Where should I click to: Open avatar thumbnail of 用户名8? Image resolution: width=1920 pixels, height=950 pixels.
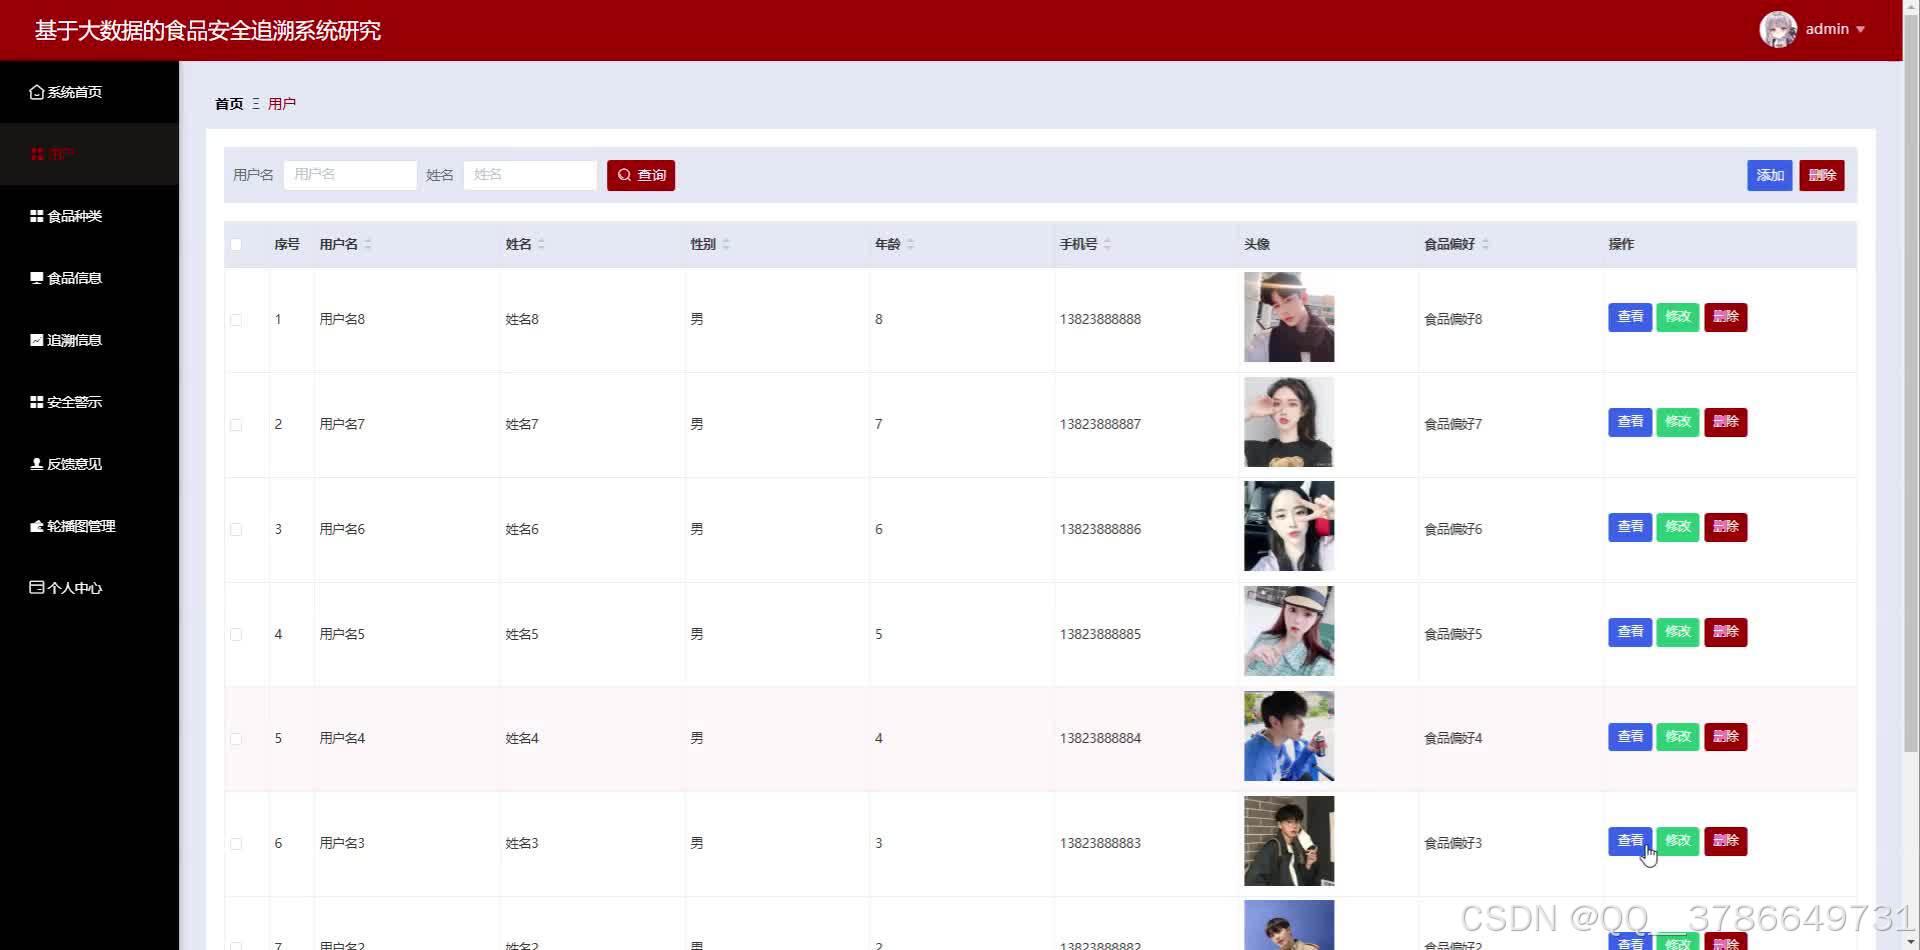click(1289, 317)
